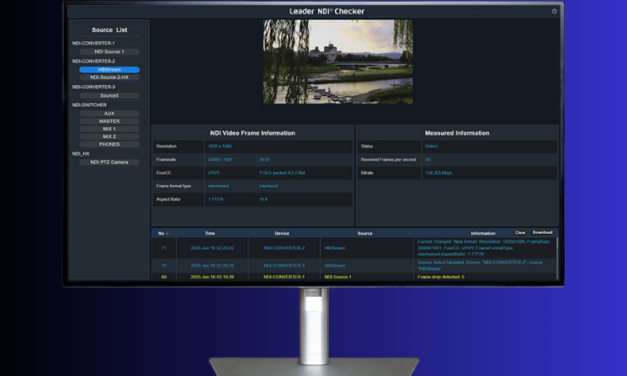
Task: Click the Resolution value 1920 x 1080
Action: (220, 146)
